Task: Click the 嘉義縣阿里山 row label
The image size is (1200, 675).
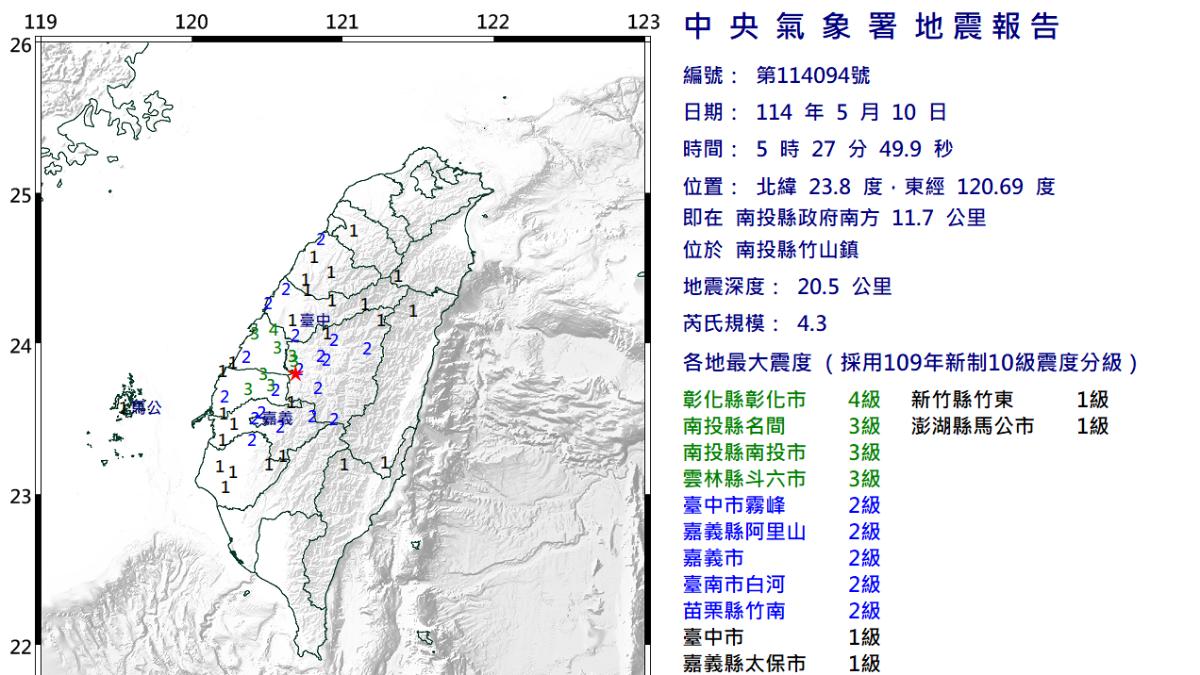Action: tap(745, 531)
